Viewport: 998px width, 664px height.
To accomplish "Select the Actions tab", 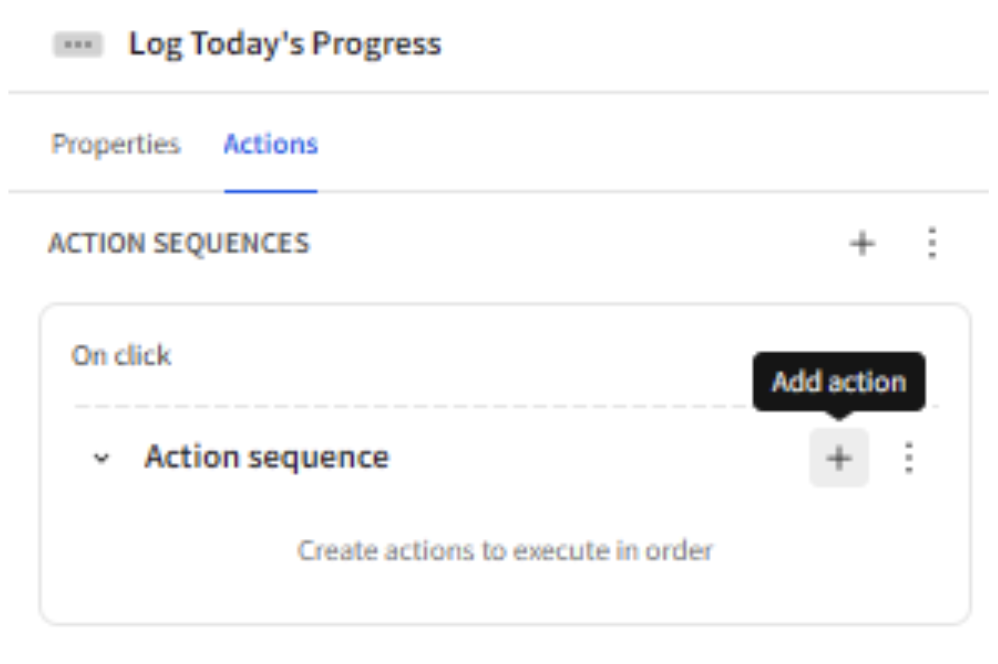I will click(x=271, y=145).
